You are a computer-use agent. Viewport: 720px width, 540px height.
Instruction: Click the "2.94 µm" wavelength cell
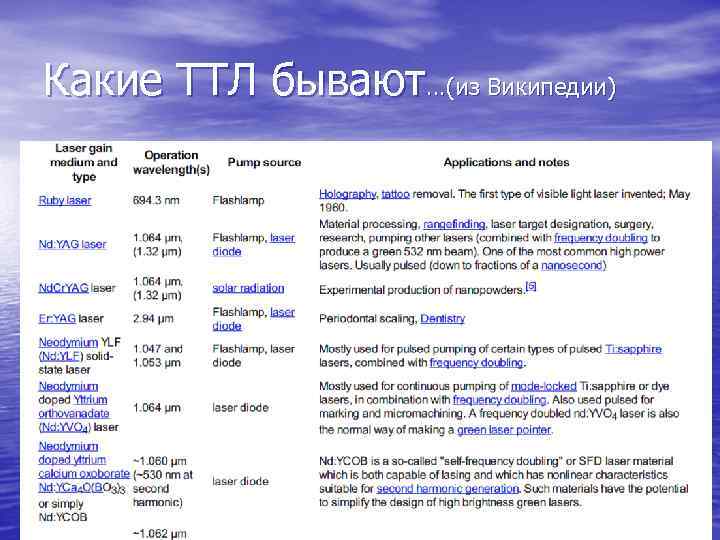pyautogui.click(x=153, y=318)
